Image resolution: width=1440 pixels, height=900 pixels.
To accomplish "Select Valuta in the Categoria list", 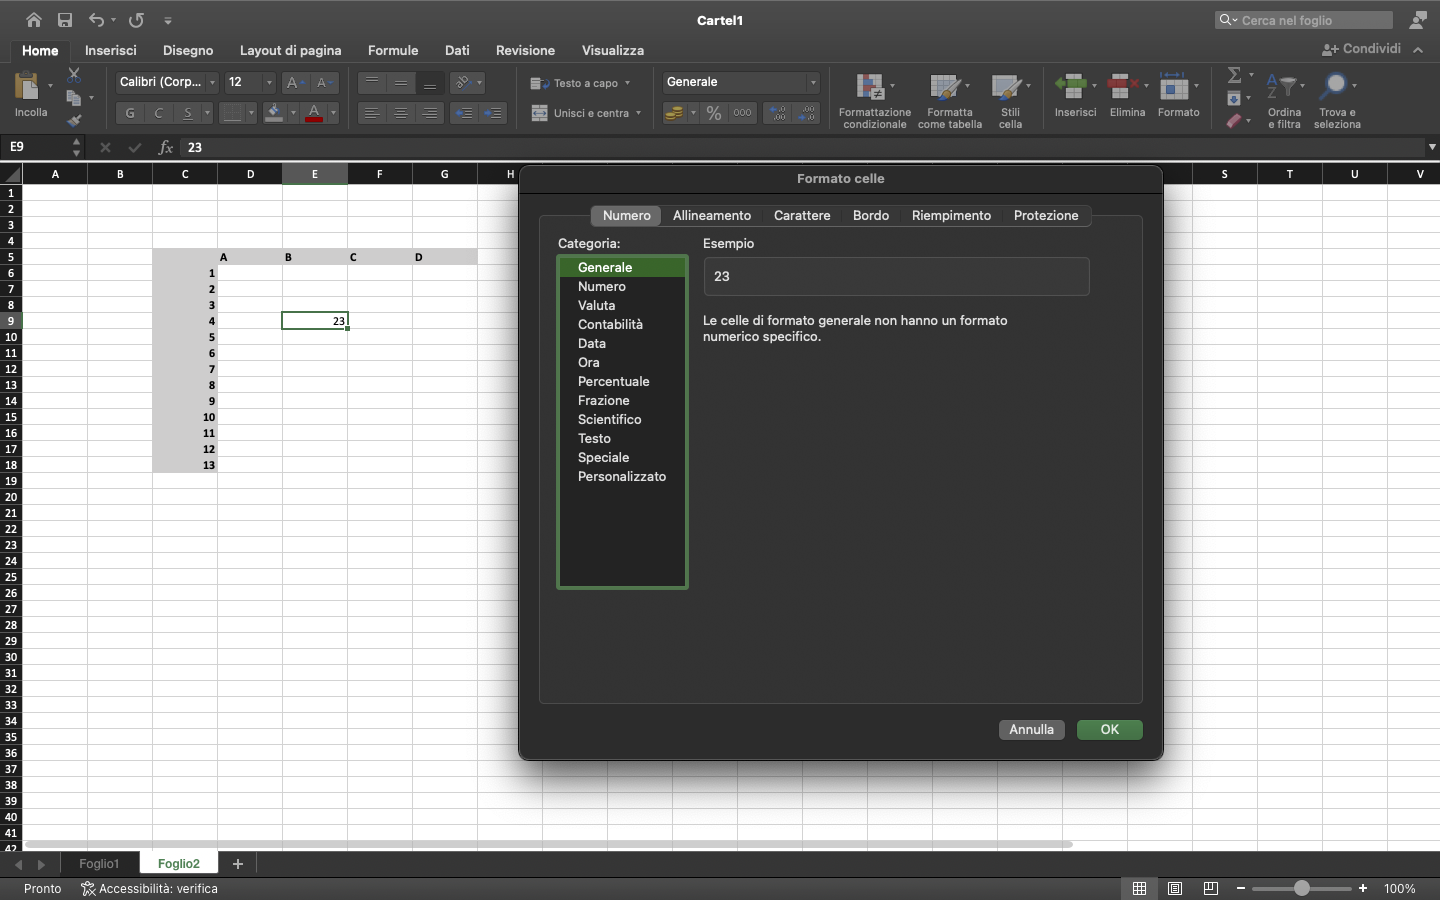I will point(597,305).
